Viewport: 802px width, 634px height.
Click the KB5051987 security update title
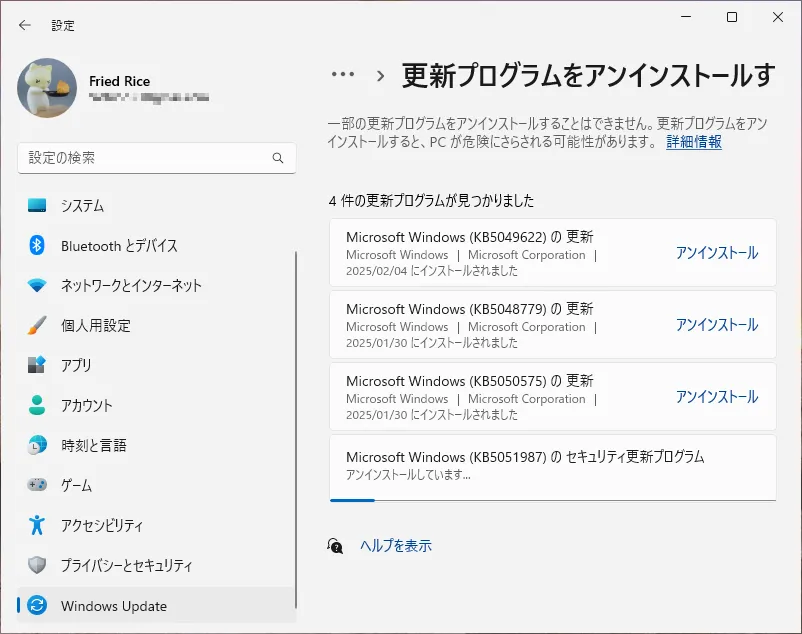pyautogui.click(x=525, y=457)
